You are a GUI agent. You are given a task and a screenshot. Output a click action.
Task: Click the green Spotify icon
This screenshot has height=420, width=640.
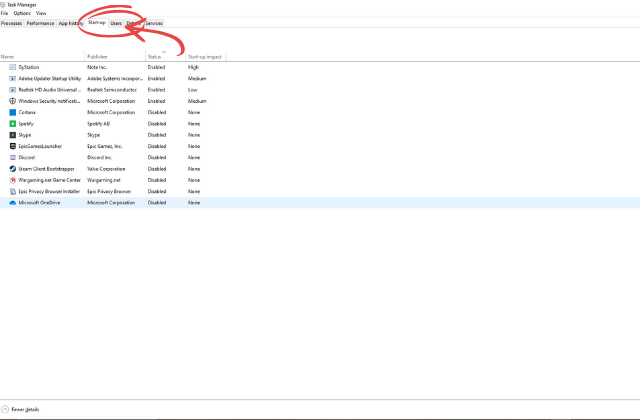tap(13, 124)
